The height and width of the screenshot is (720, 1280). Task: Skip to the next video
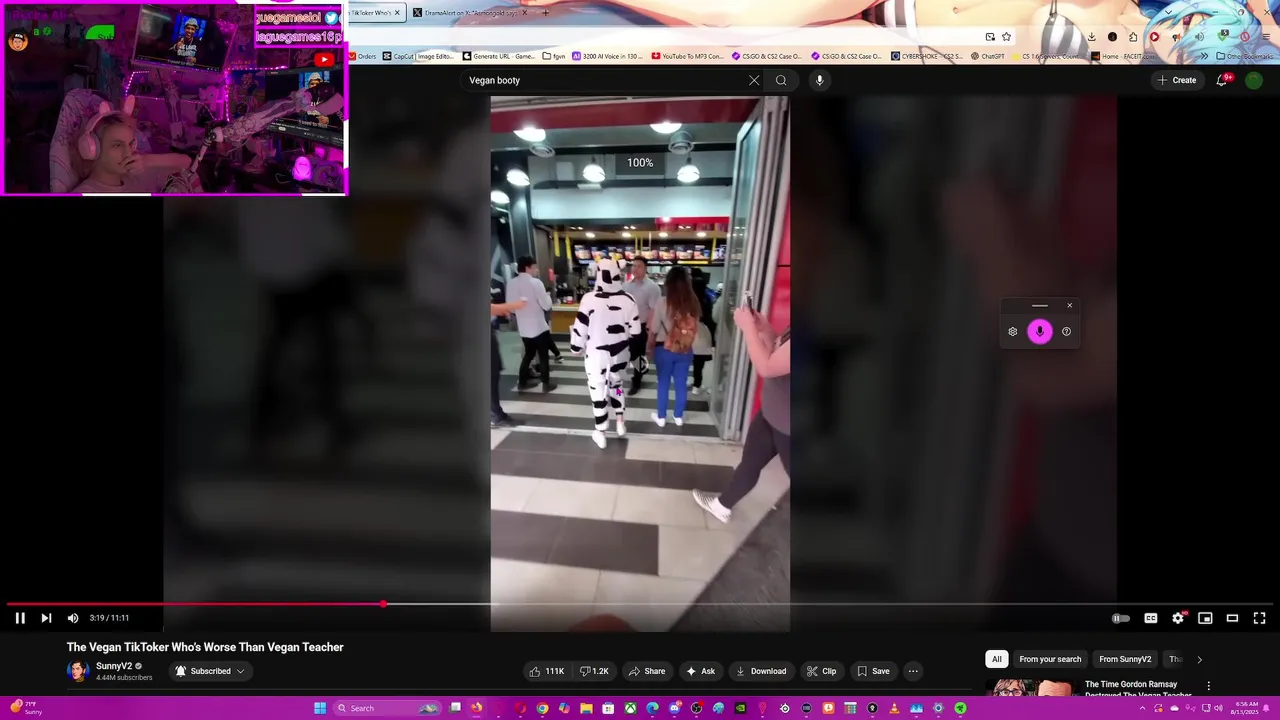tap(46, 618)
